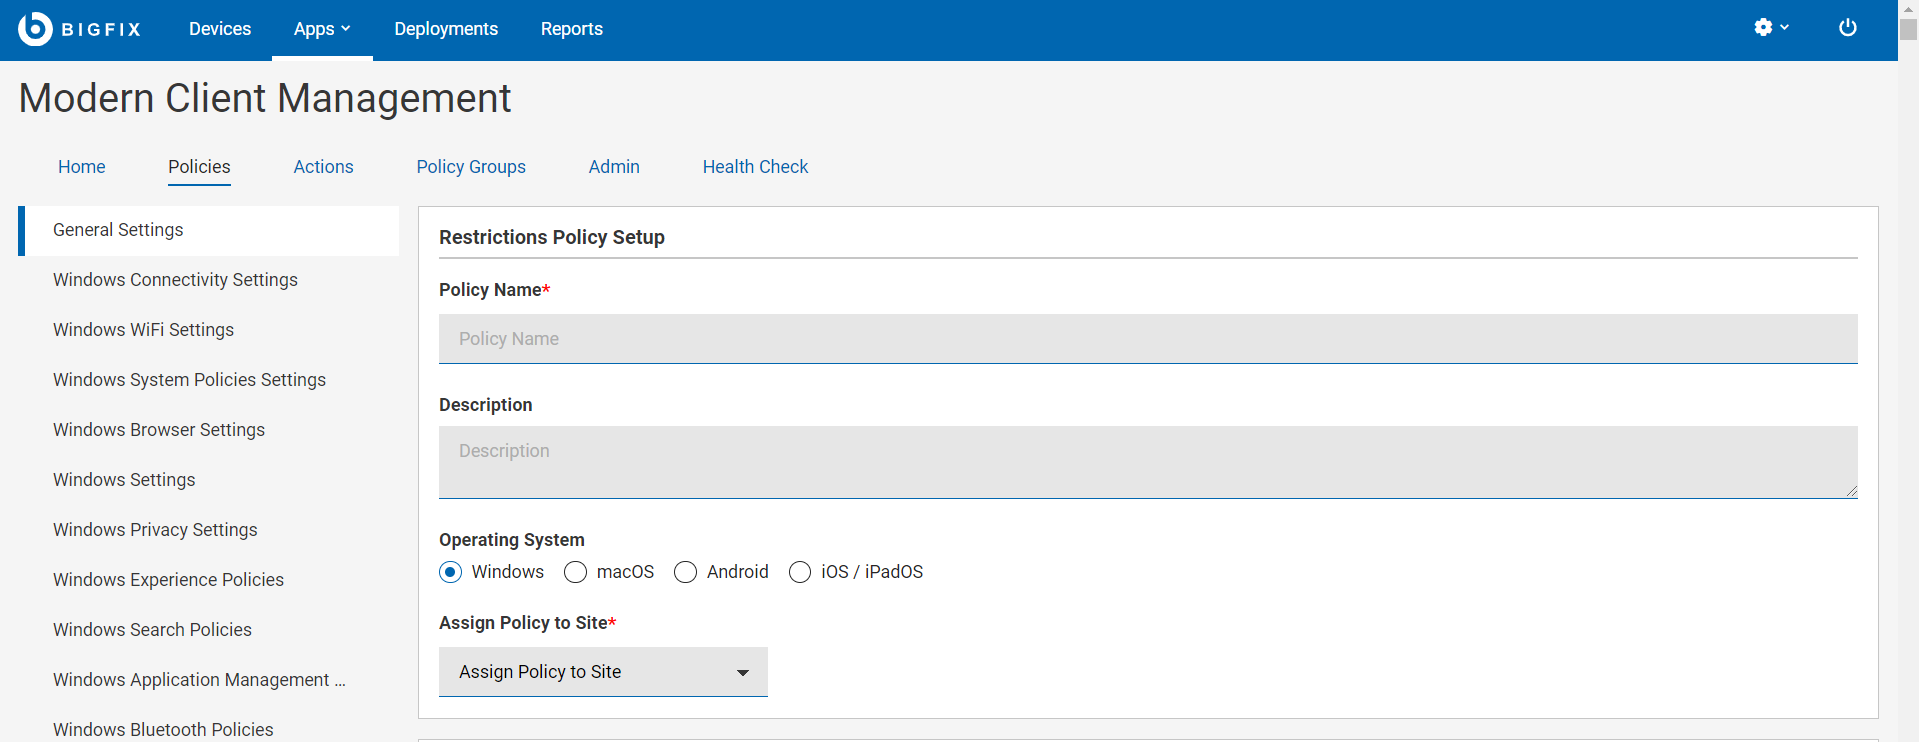Choose the Android operating system option
Viewport: 1919px width, 742px height.
686,572
